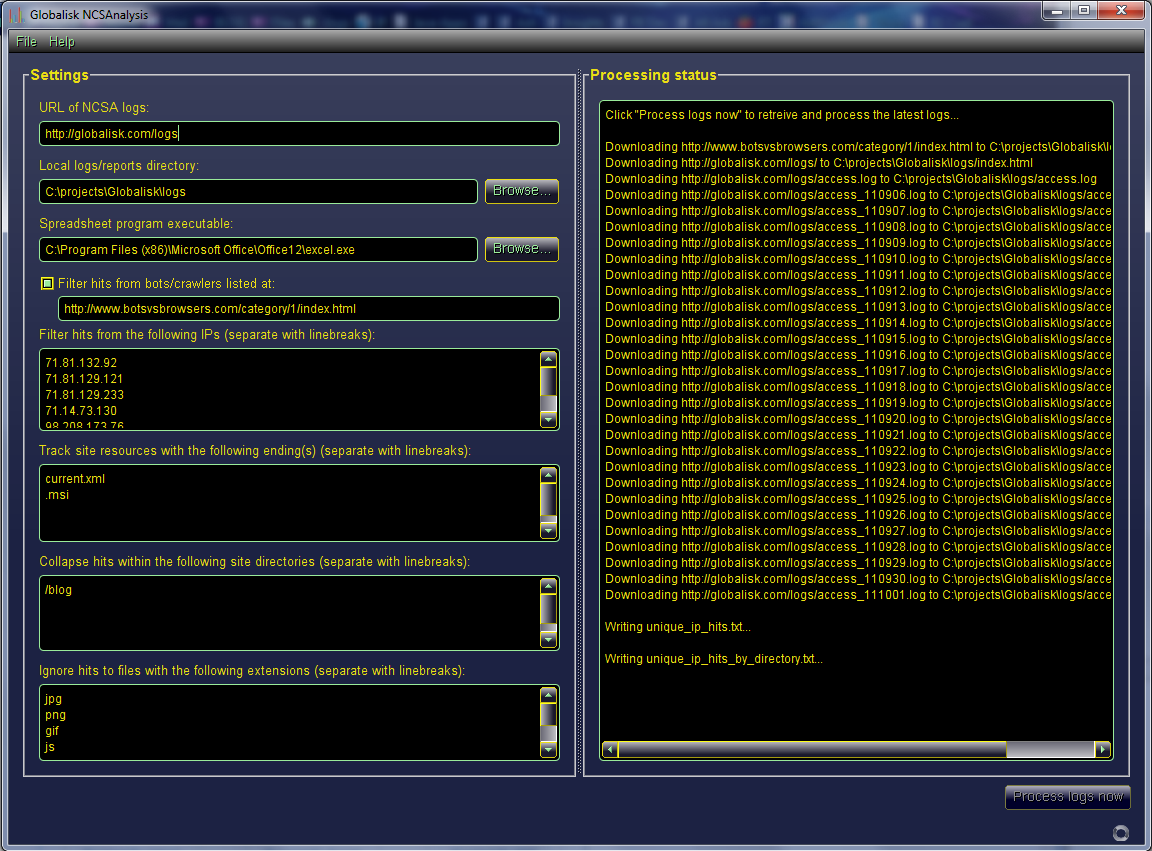Browse for the spreadsheet program executable
Screen dimensions: 1152x851
click(521, 249)
